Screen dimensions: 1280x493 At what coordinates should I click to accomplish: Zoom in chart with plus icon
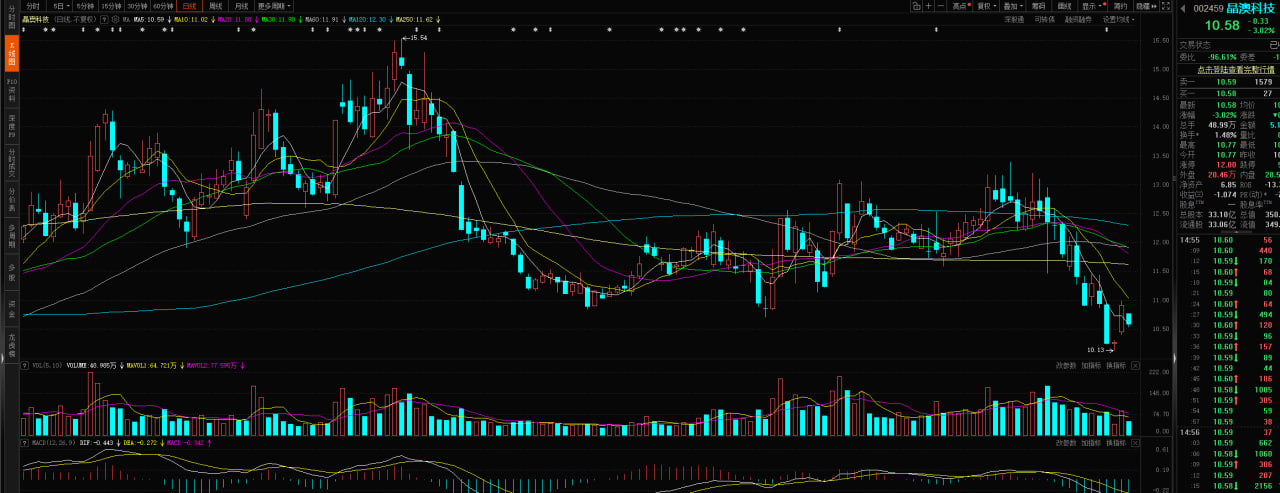[929, 6]
